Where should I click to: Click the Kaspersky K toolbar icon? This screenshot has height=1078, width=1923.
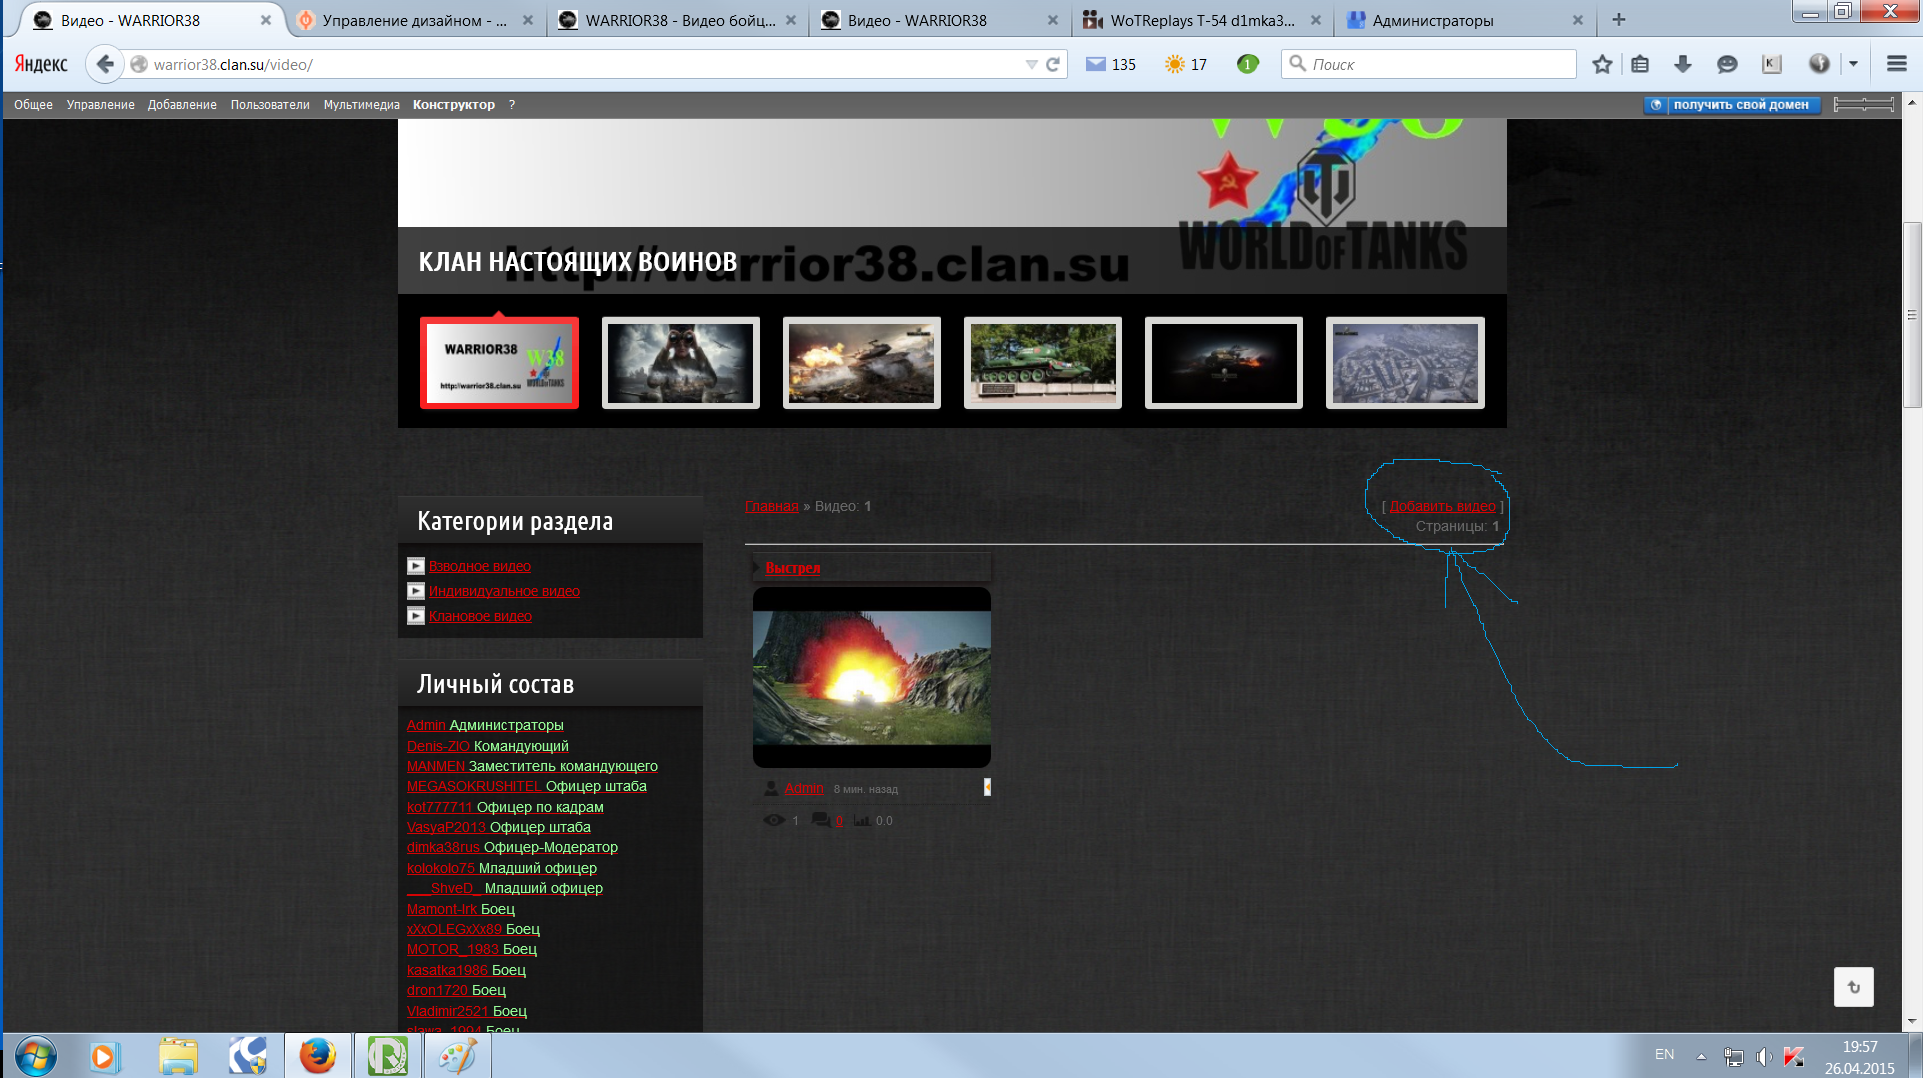1771,64
